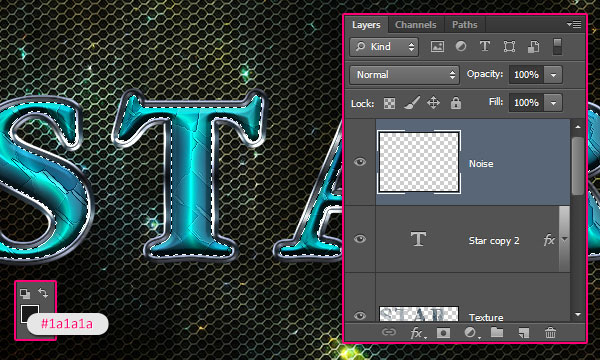Open the Layers panel flyout menu

(x=574, y=24)
